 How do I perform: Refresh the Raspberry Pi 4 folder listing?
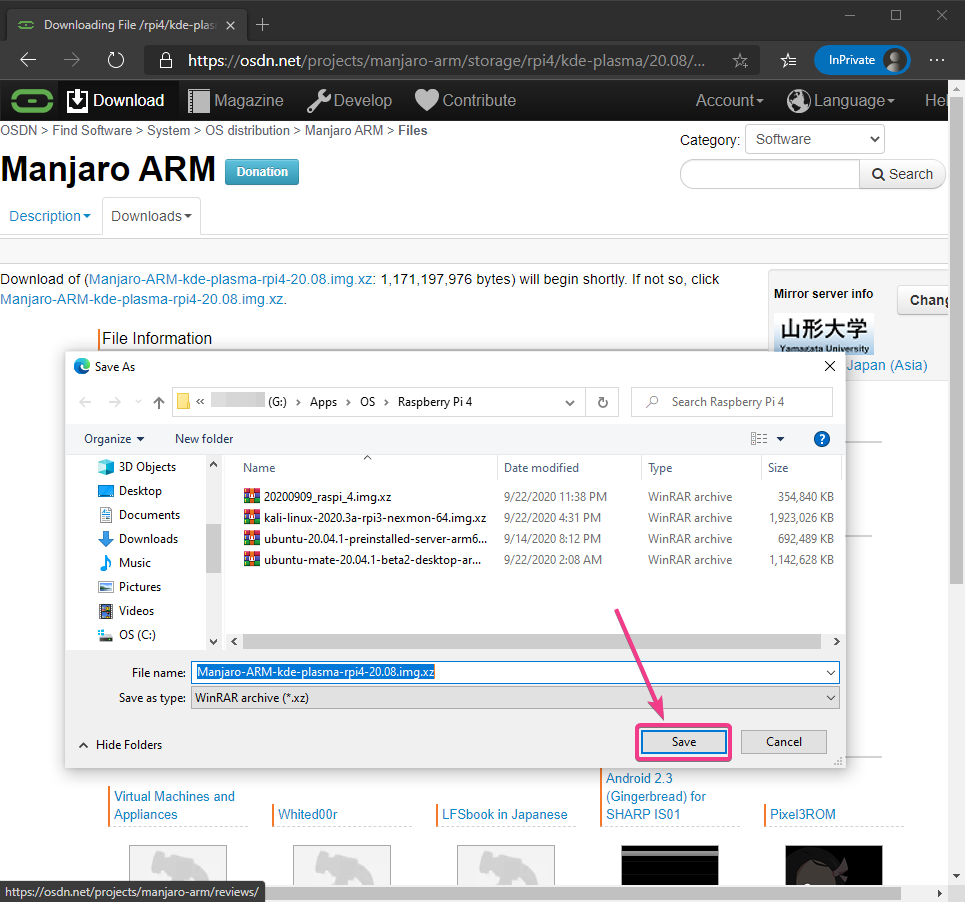[602, 402]
